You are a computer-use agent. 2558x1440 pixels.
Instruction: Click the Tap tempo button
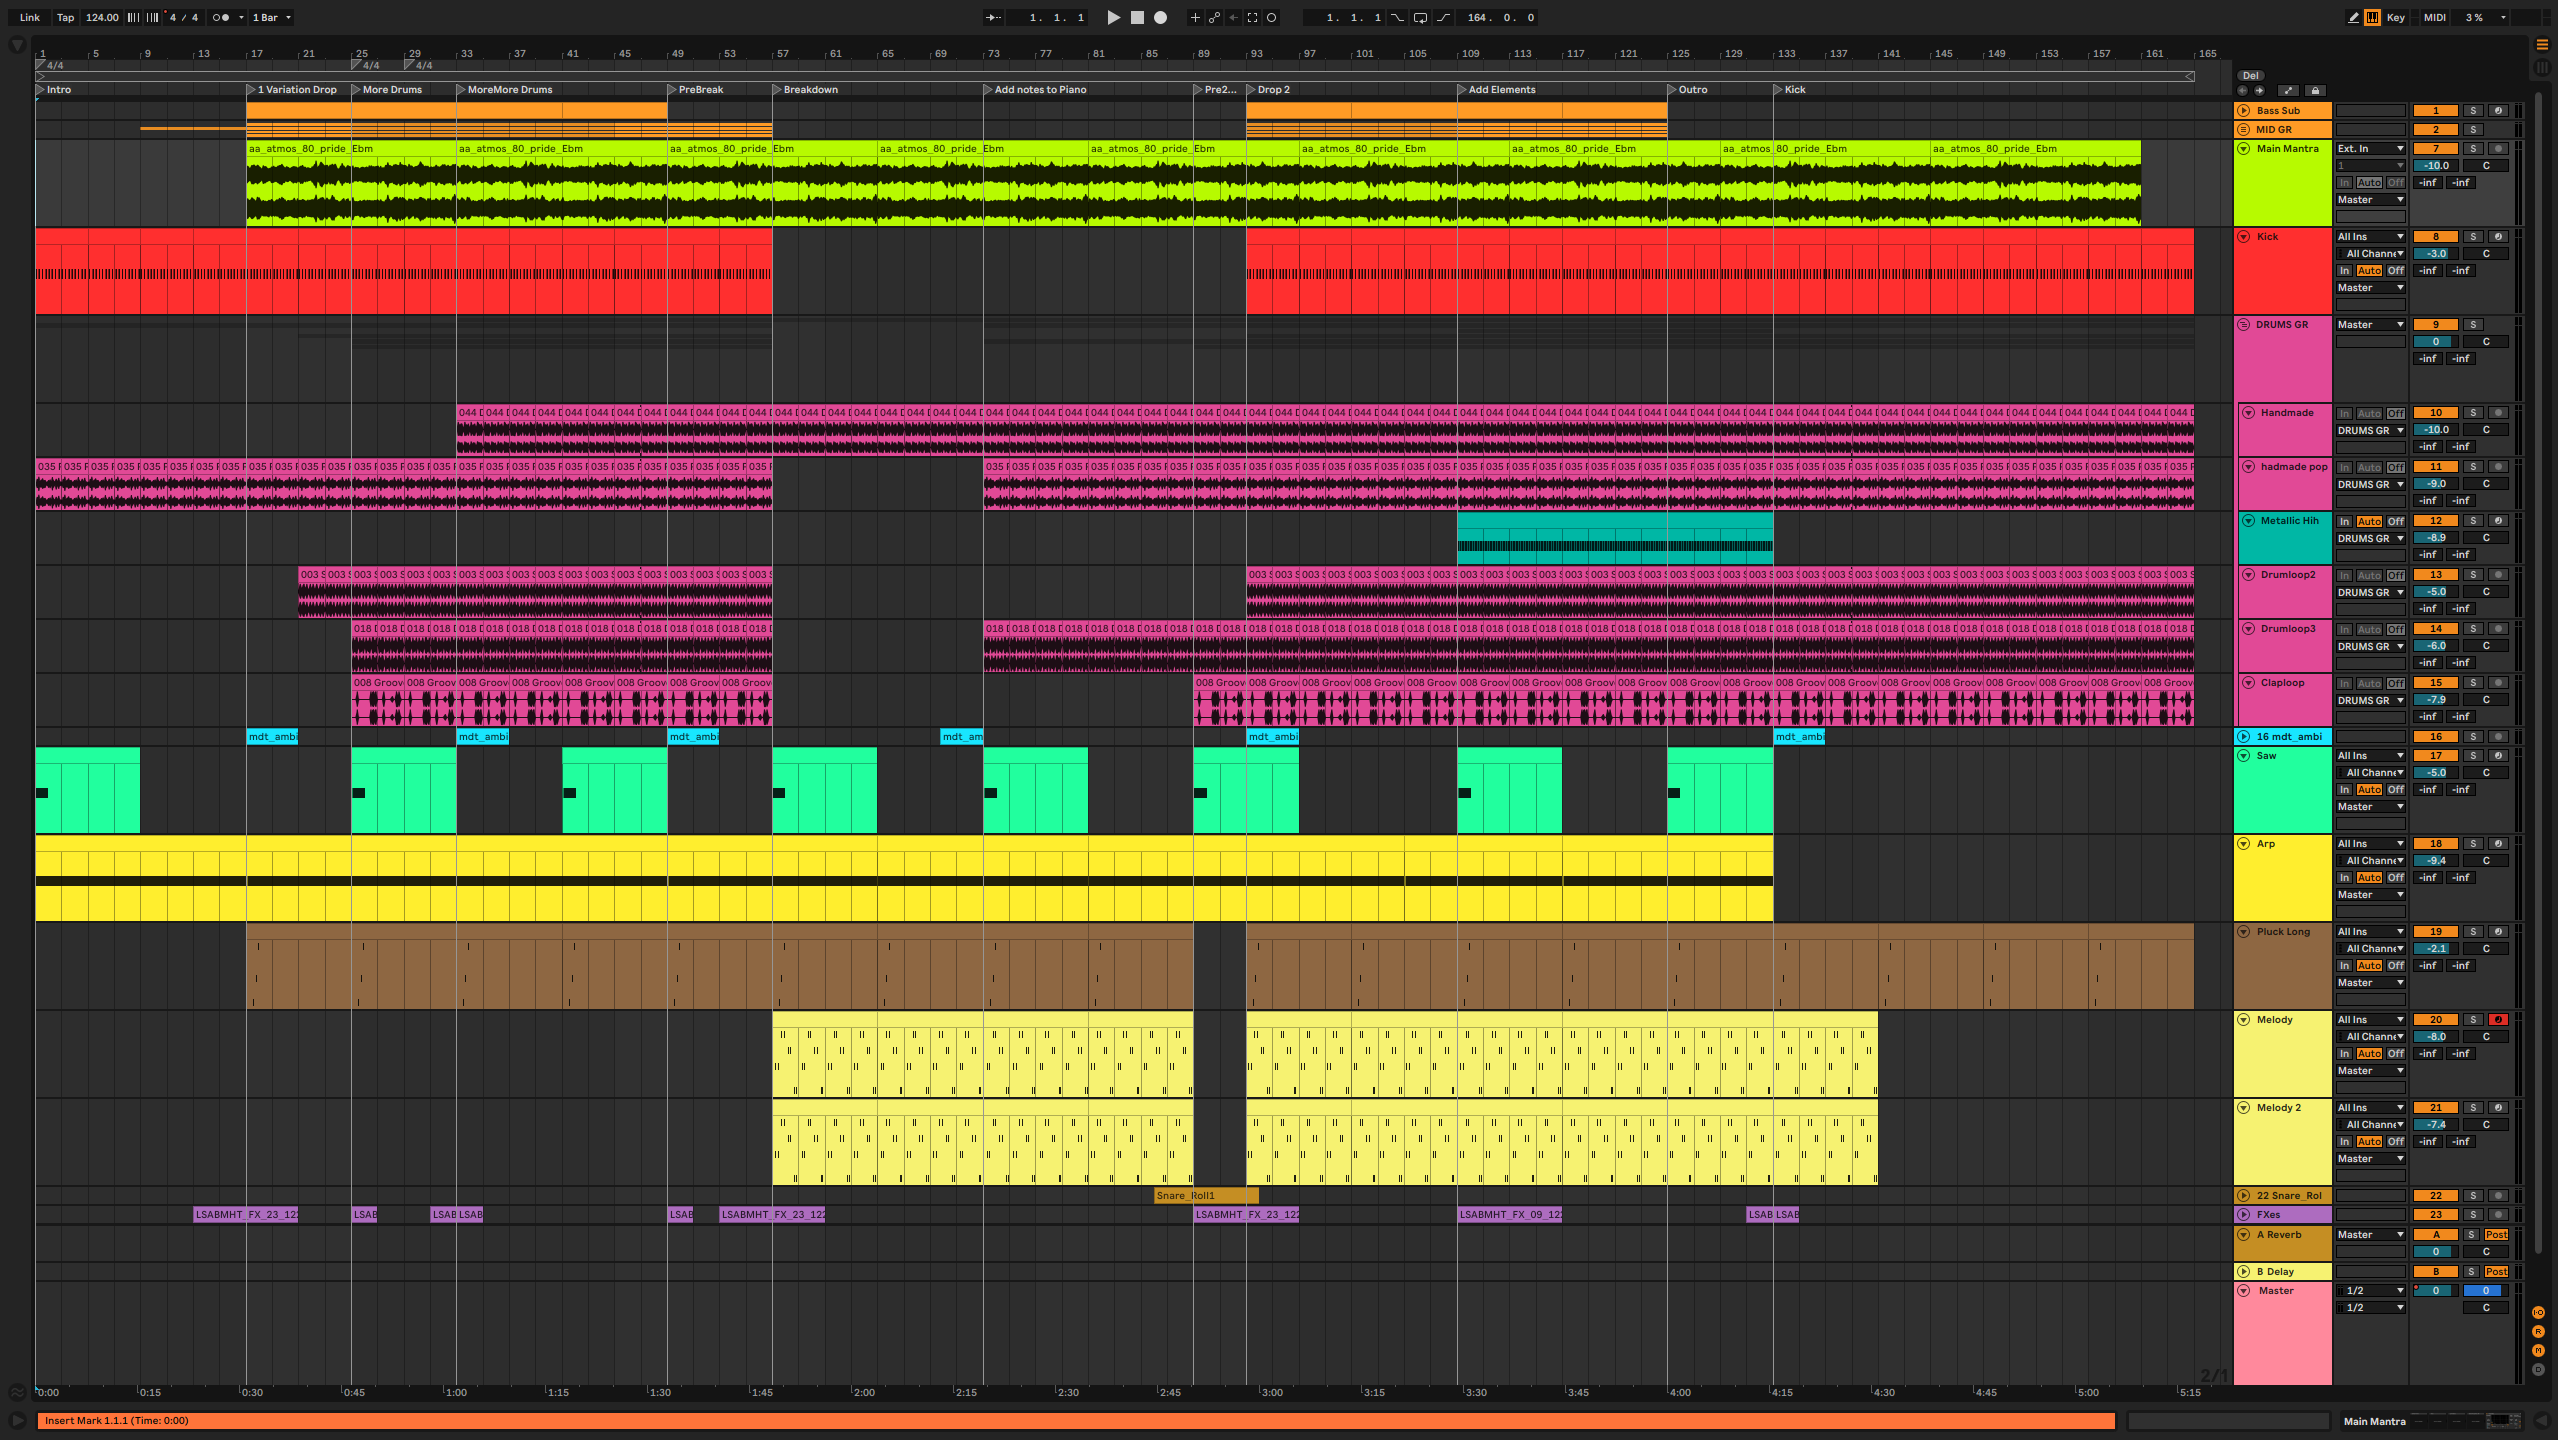tap(65, 17)
